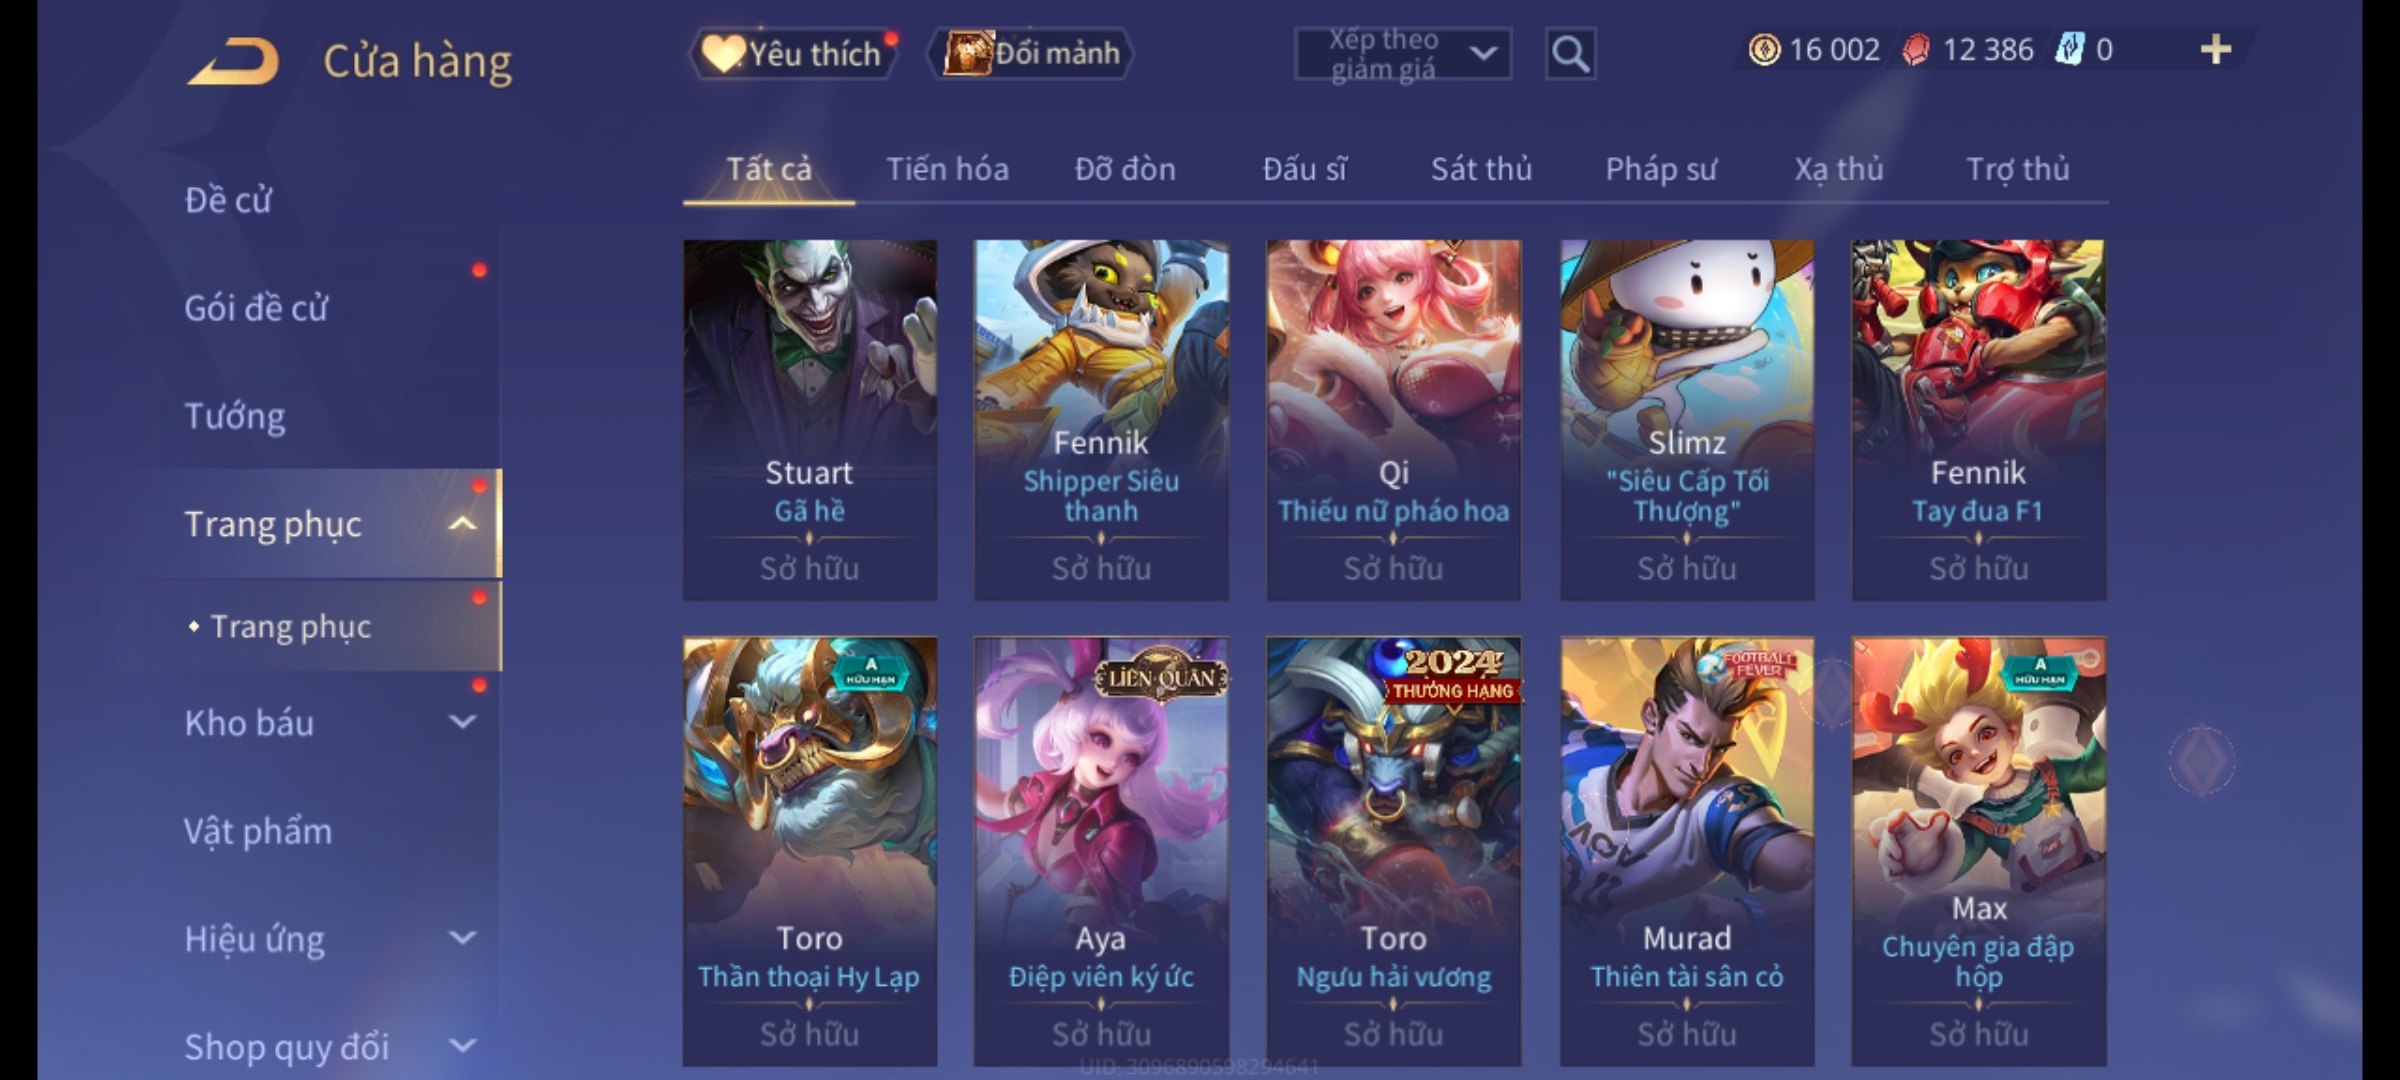Screen dimensions: 2400x1080
Task: Open Yêu thích favorites heart button
Action: [x=793, y=54]
